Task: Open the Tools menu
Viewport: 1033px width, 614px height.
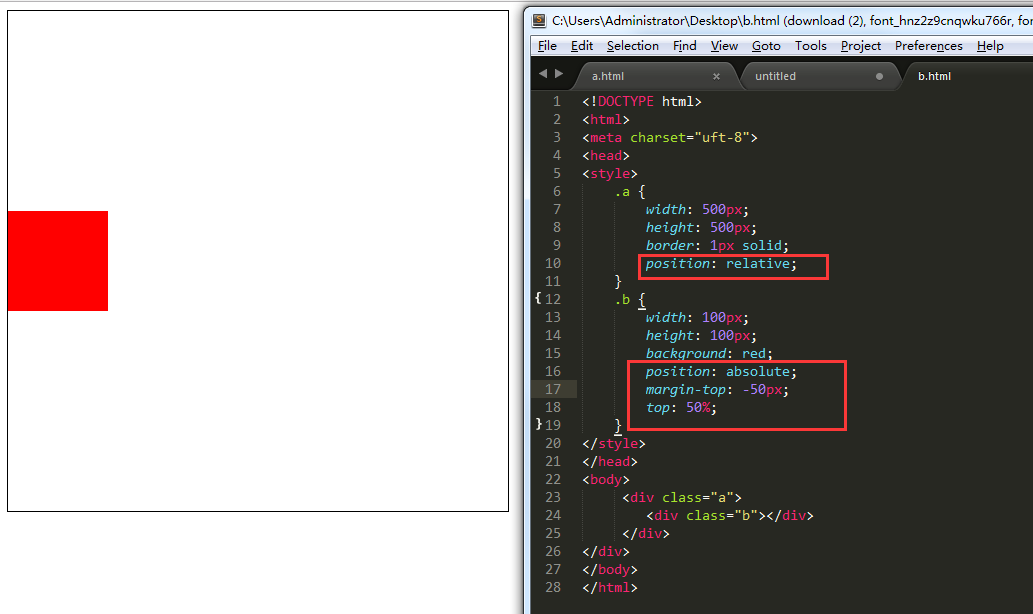Action: (810, 45)
